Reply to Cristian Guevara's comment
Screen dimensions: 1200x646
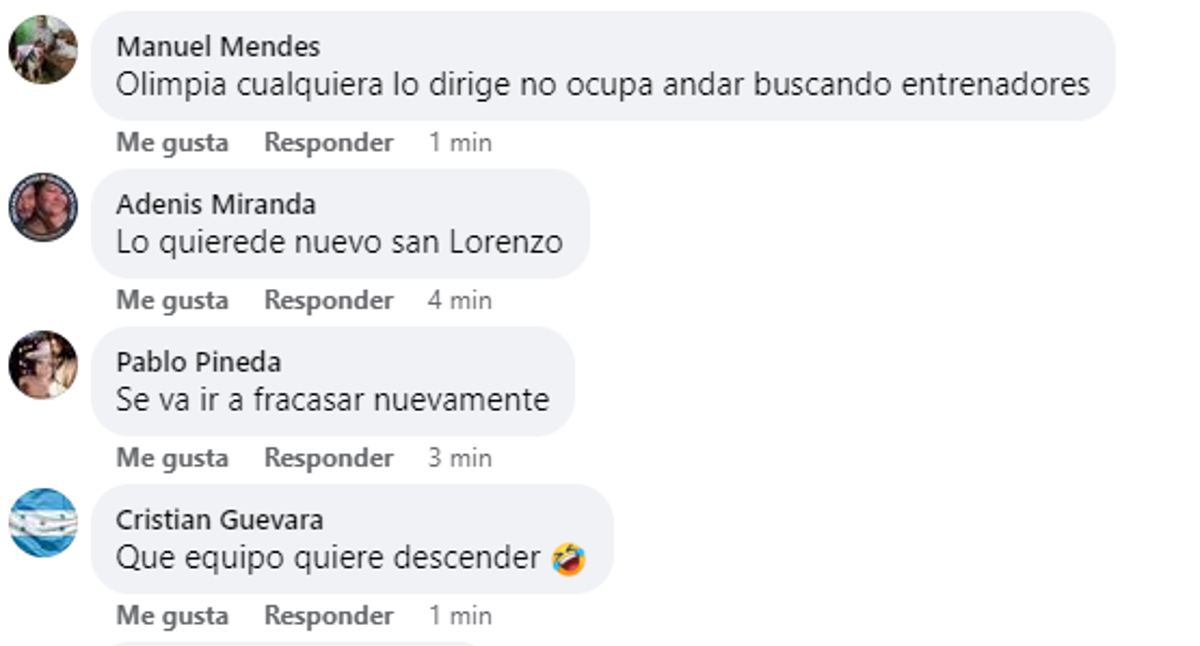[329, 616]
